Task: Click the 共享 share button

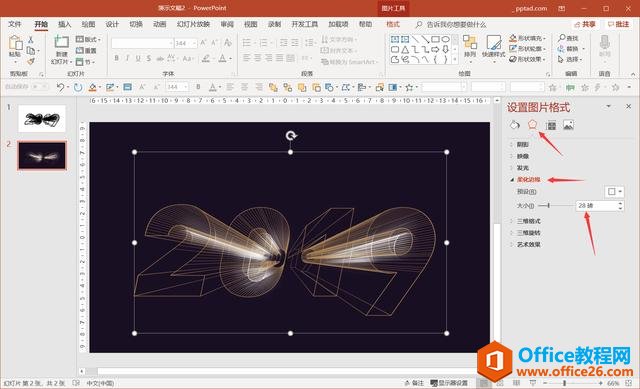Action: tap(584, 24)
